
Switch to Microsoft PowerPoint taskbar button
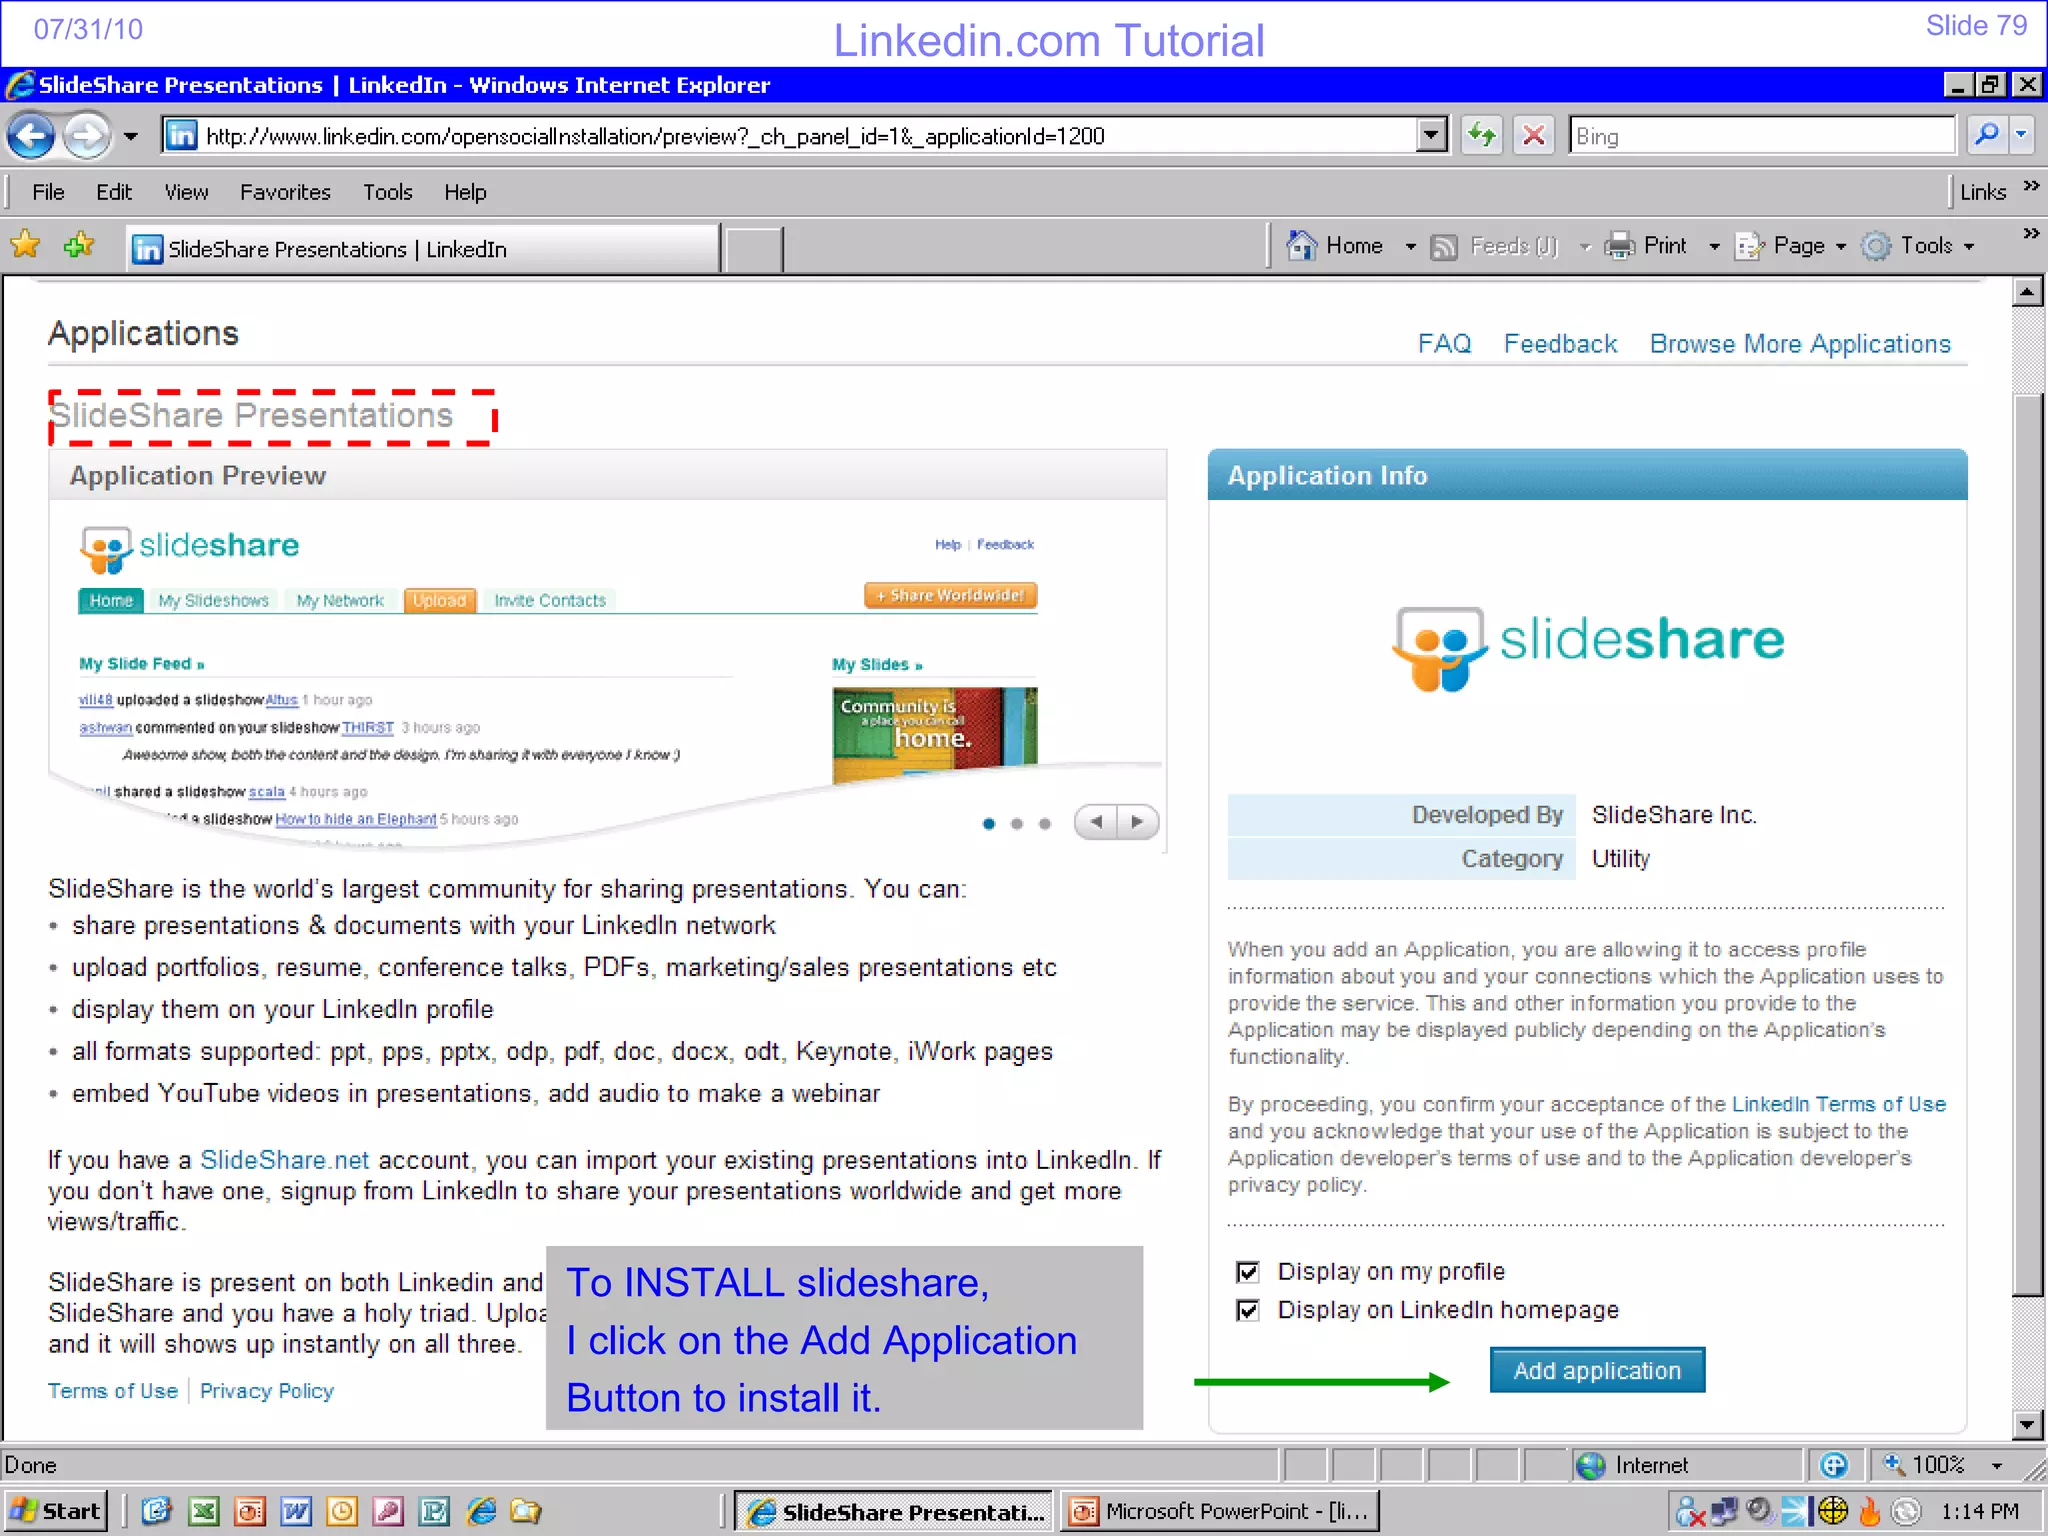[x=1221, y=1511]
